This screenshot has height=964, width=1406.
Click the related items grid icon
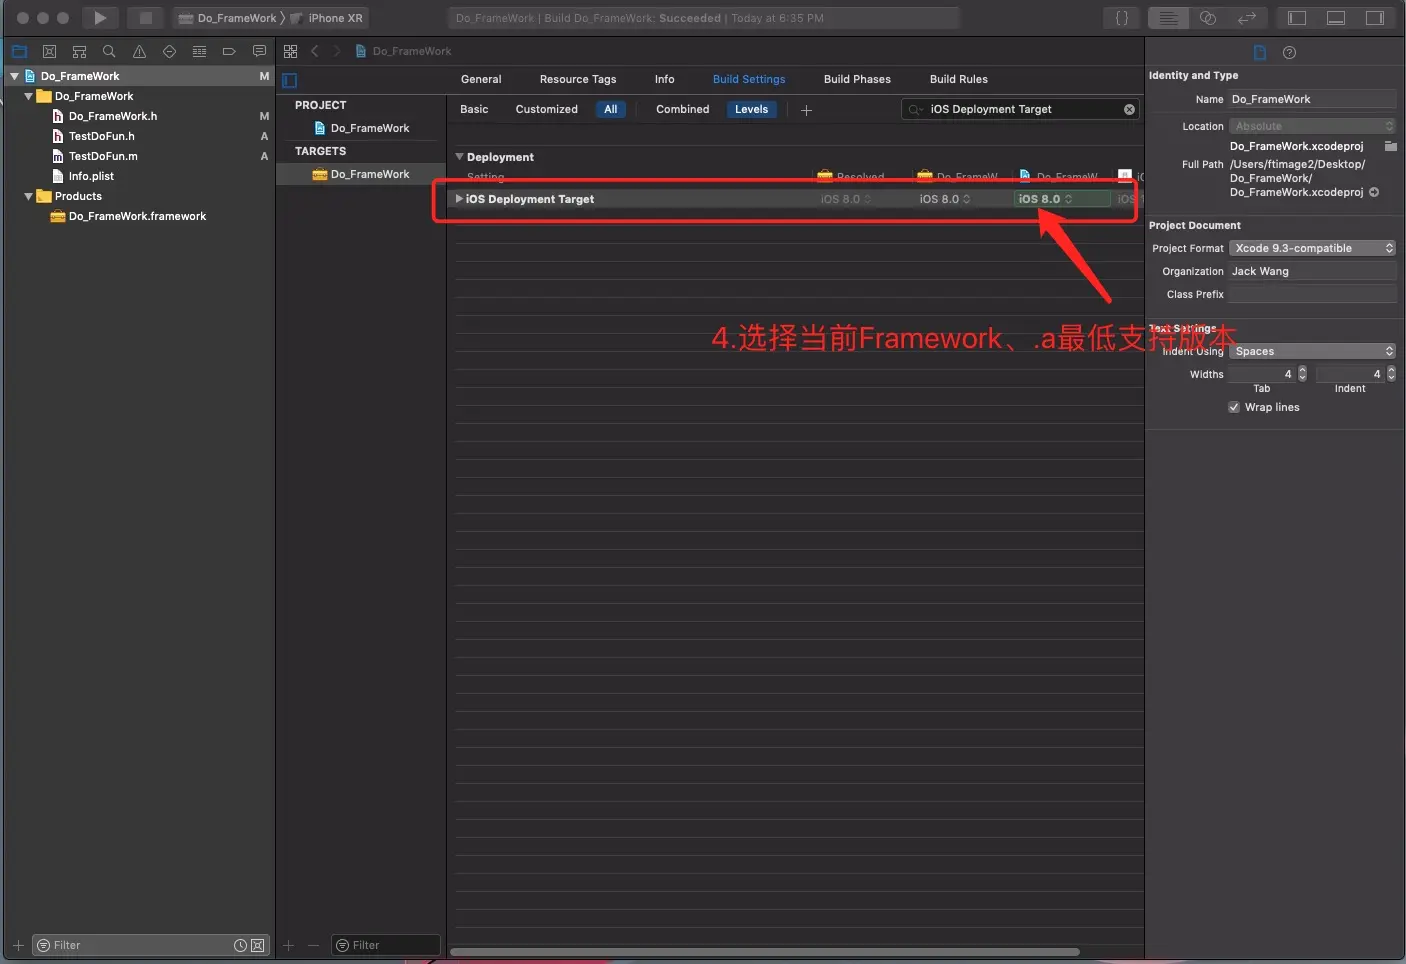point(290,51)
